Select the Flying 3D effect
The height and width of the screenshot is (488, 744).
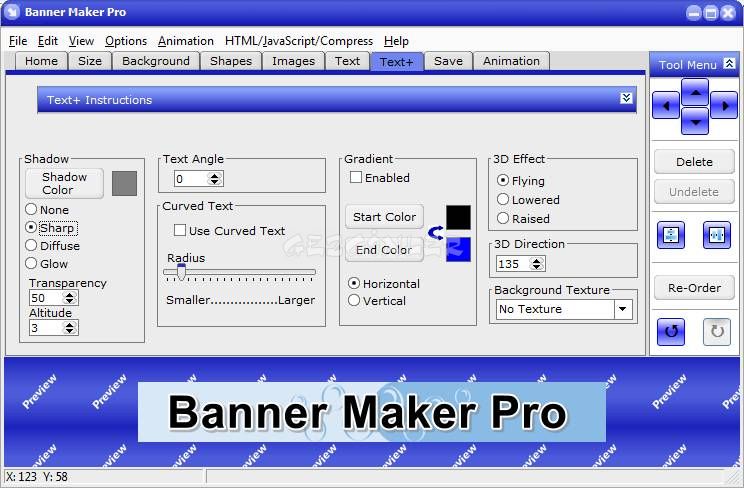502,180
